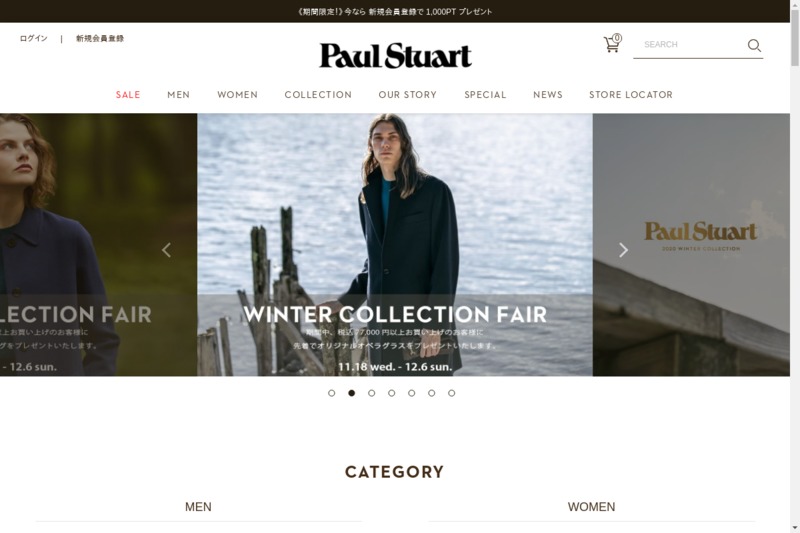Open the shopping cart icon
Viewport: 800px width, 533px height.
pos(612,44)
